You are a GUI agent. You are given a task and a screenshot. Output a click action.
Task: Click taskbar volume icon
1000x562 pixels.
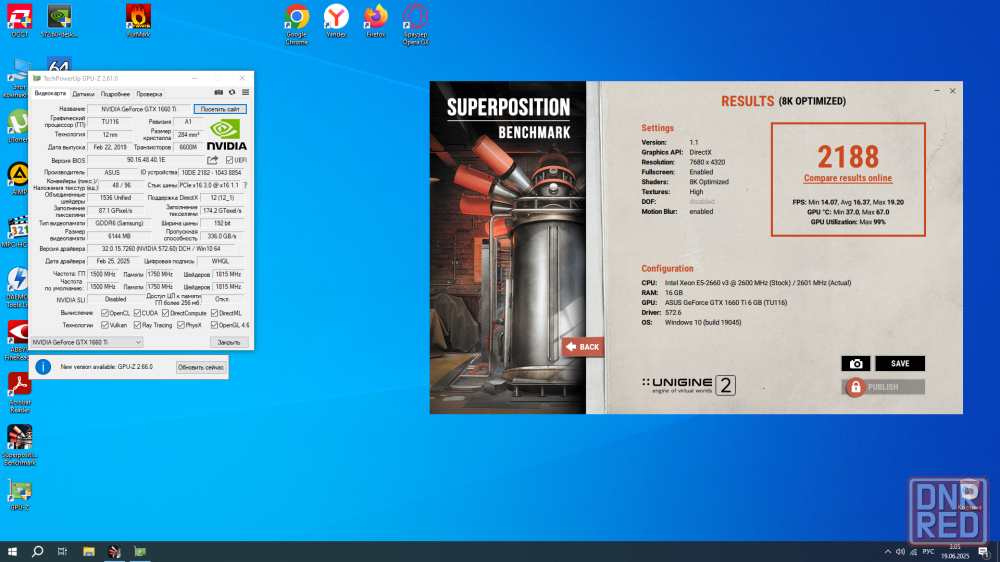[x=901, y=552]
